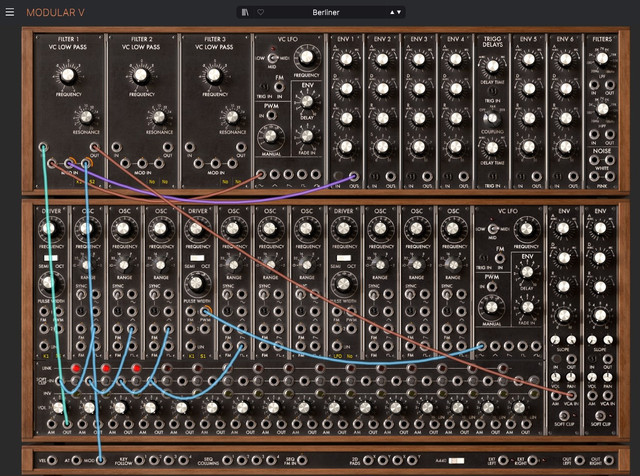The image size is (640, 476).
Task: Flip top VC LFO LOW/MID/MIDI switch
Action: click(x=273, y=58)
